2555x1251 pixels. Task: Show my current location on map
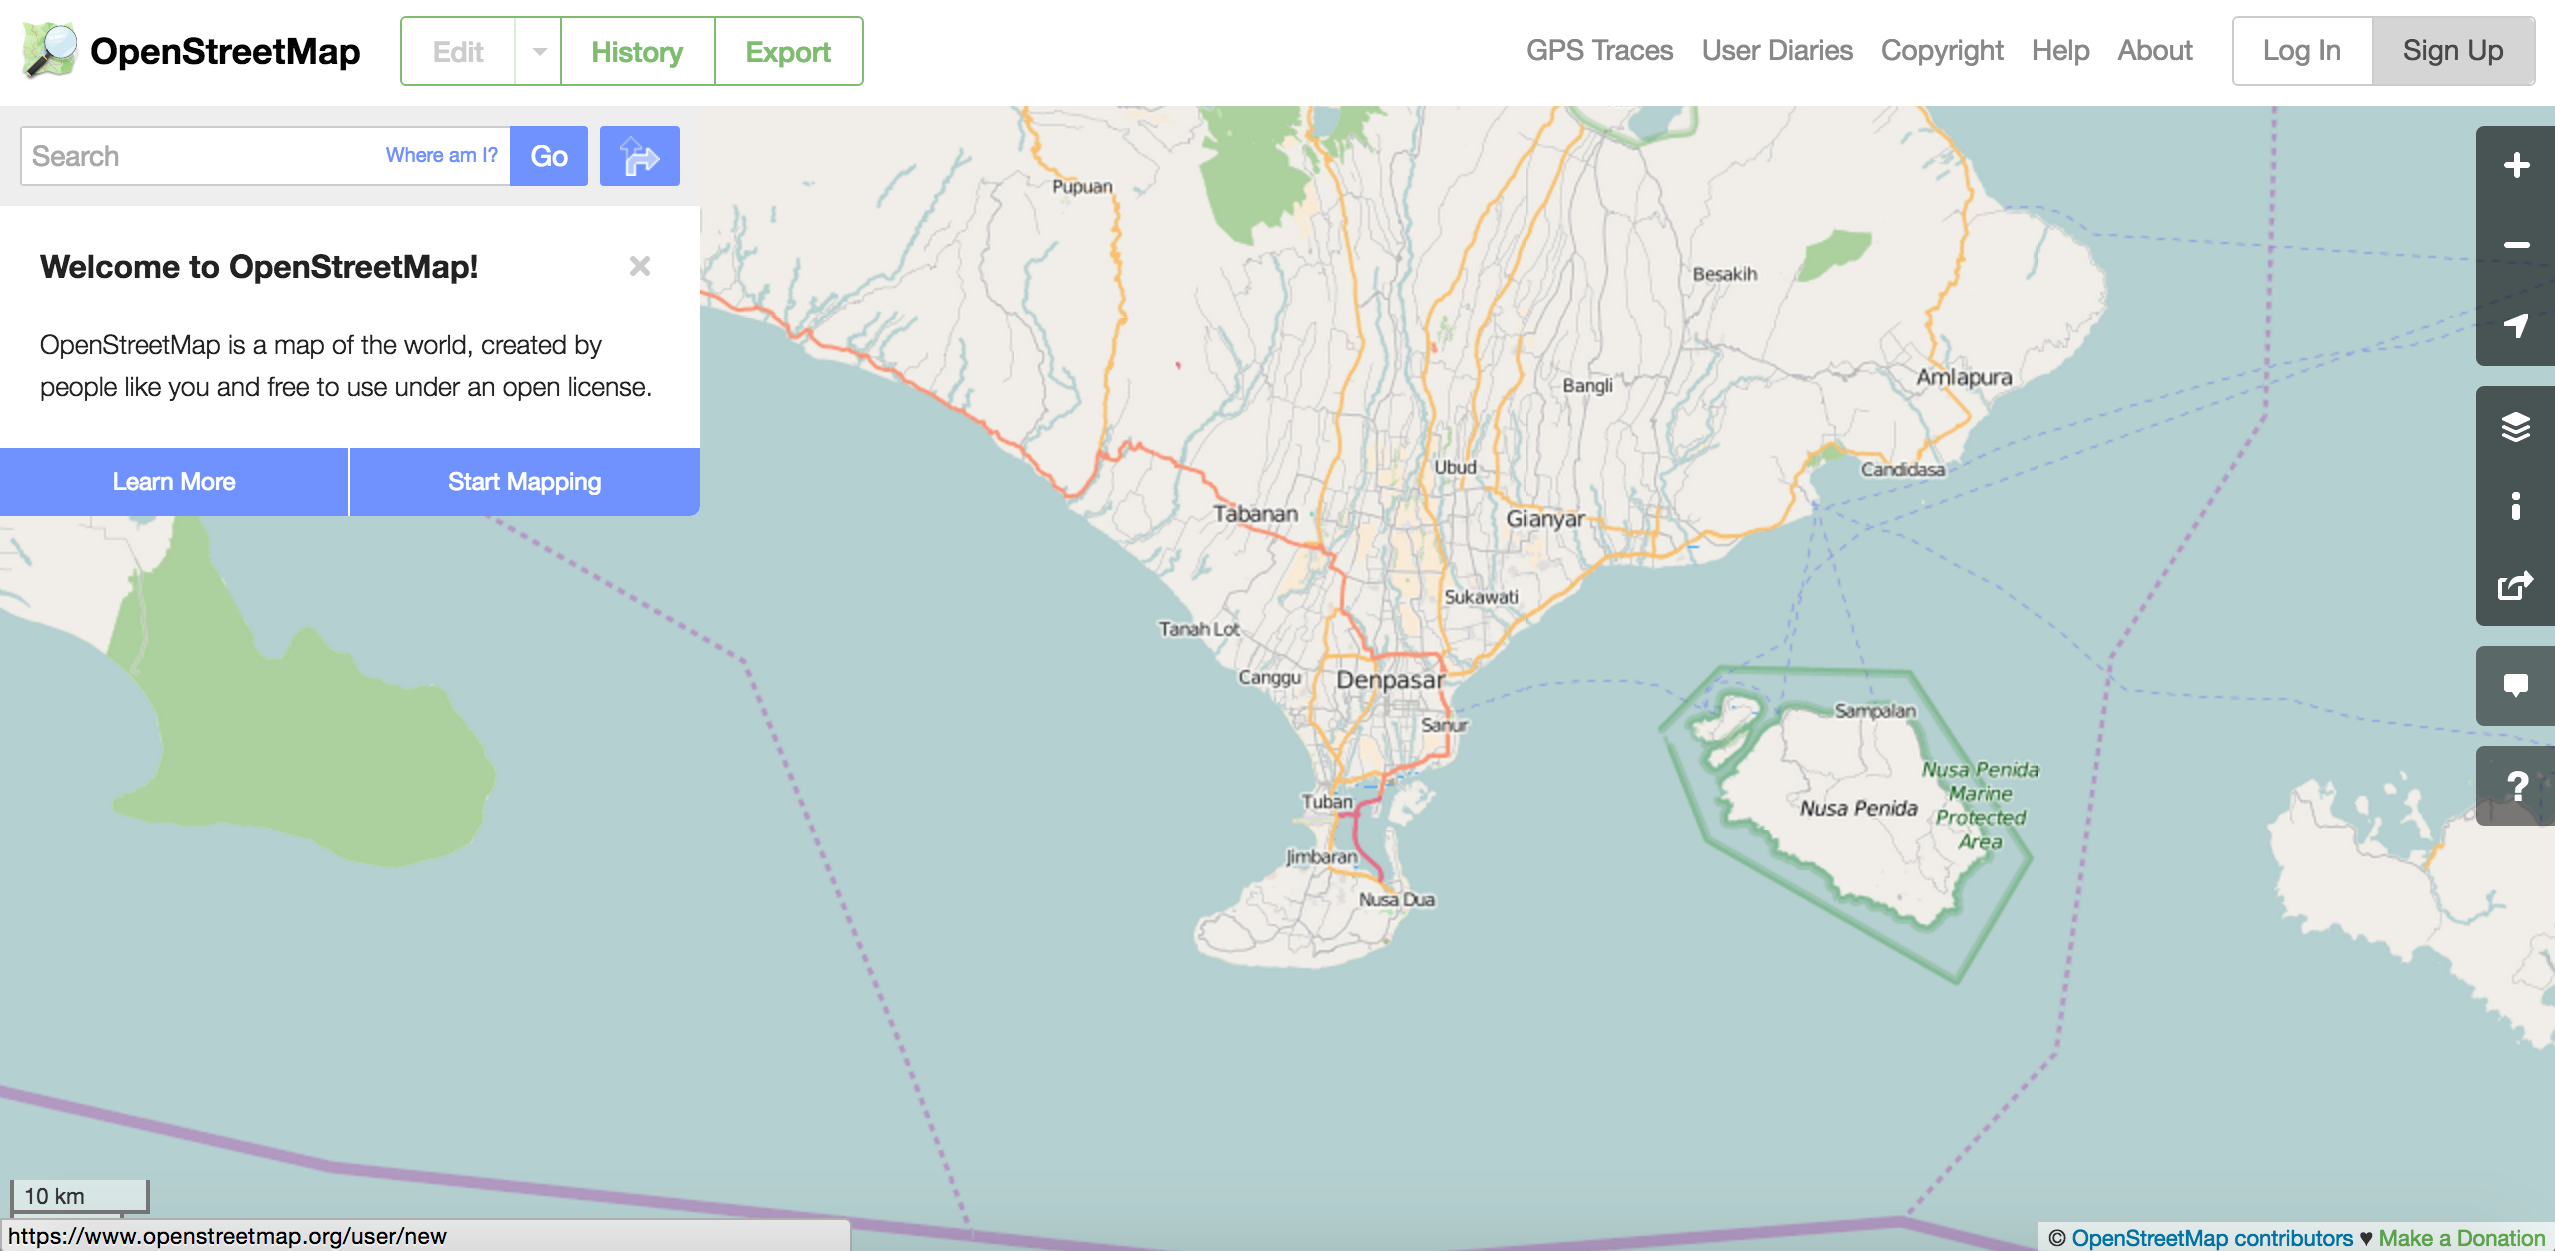pos(2516,324)
